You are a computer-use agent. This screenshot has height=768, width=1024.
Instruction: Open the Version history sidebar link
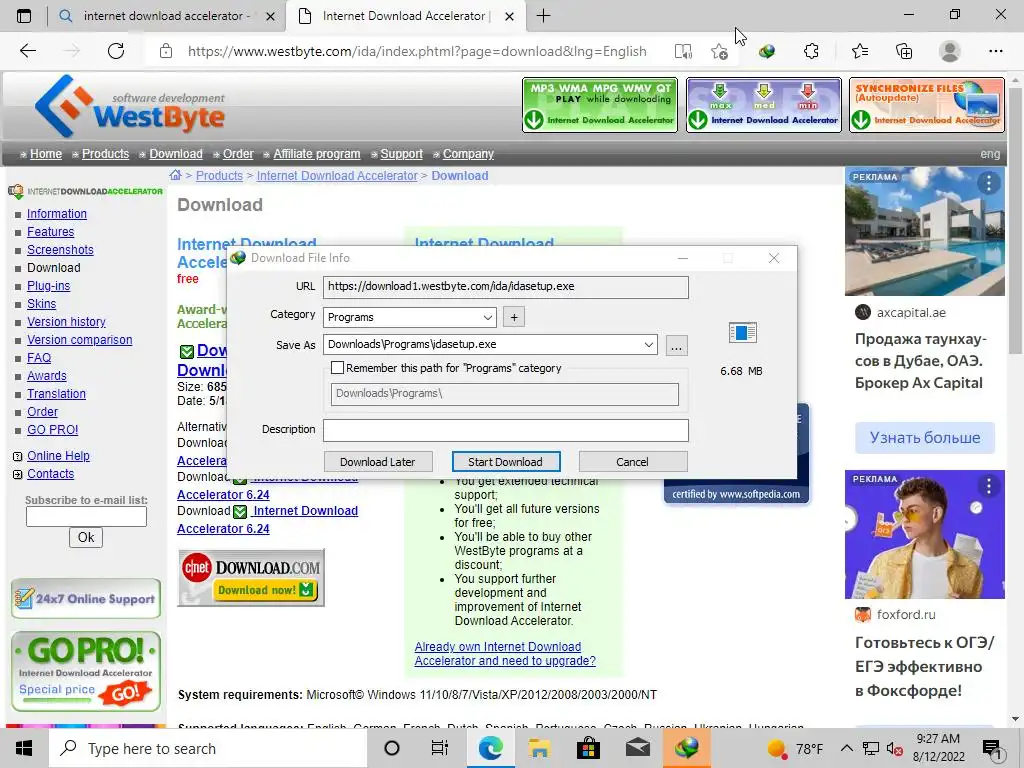click(66, 322)
